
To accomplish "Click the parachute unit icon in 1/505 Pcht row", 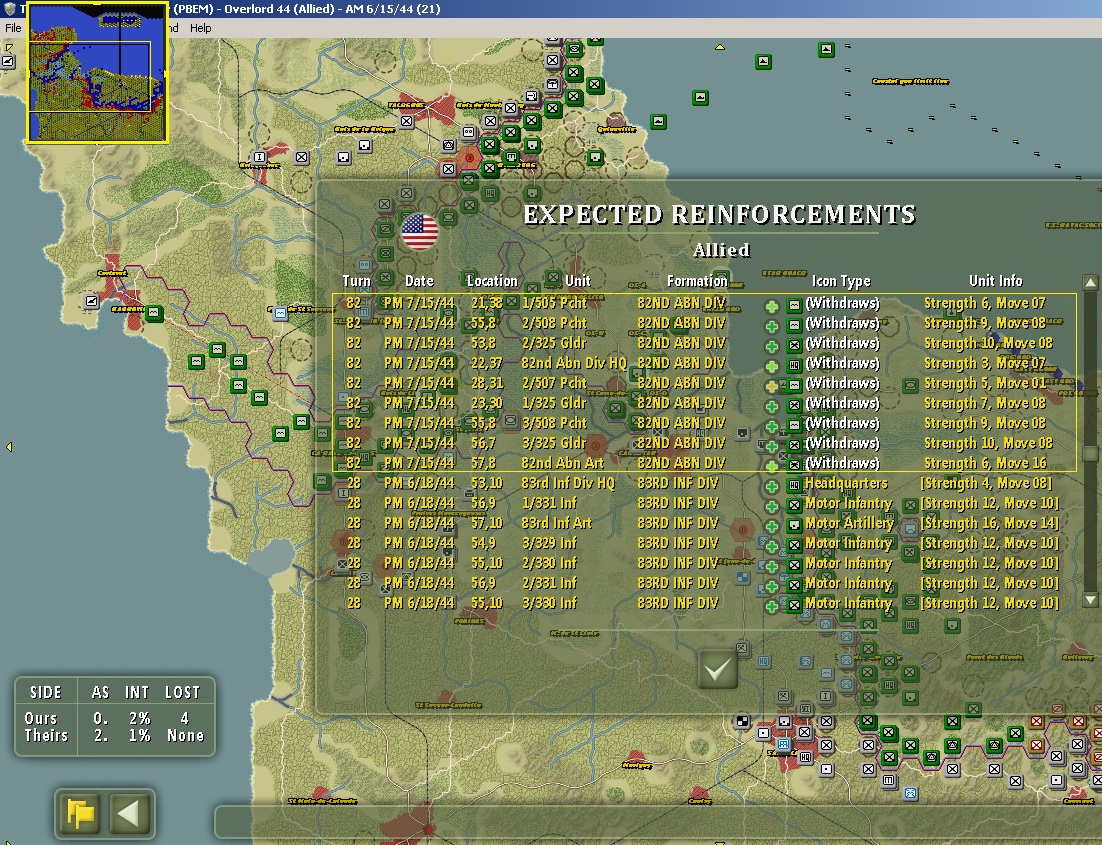I will 794,305.
